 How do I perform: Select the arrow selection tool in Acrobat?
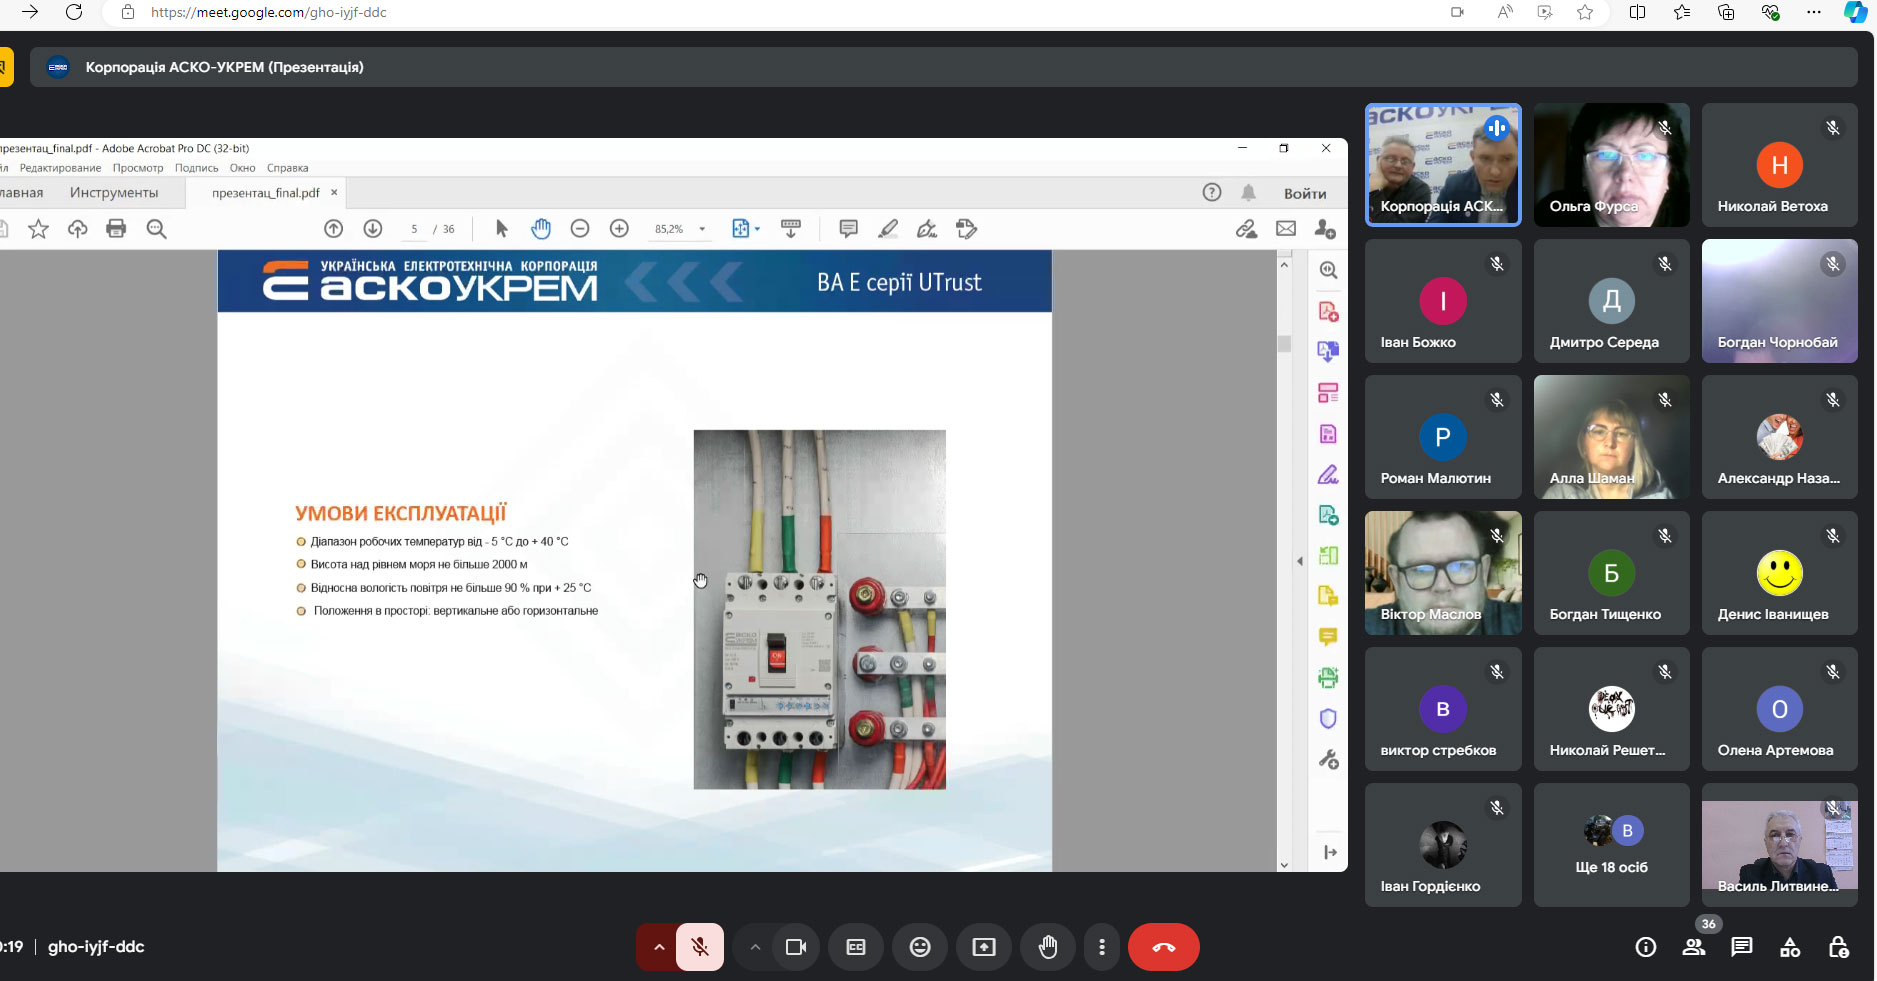point(502,229)
